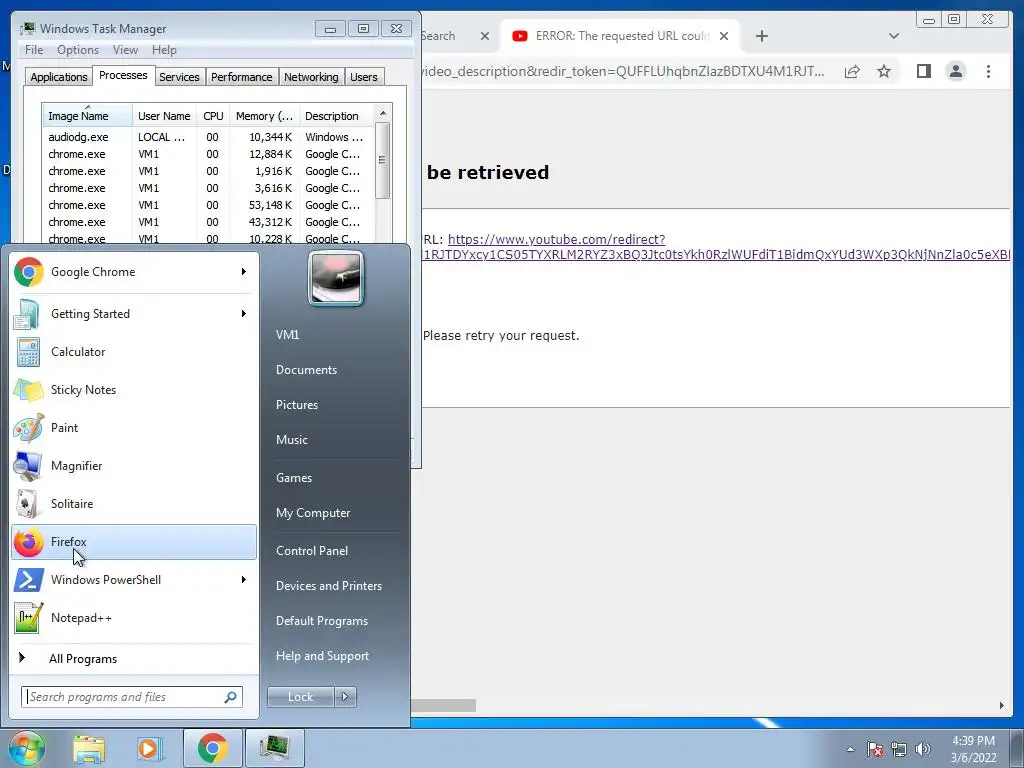Open Control Panel from Start menu
This screenshot has height=768, width=1024.
312,551
